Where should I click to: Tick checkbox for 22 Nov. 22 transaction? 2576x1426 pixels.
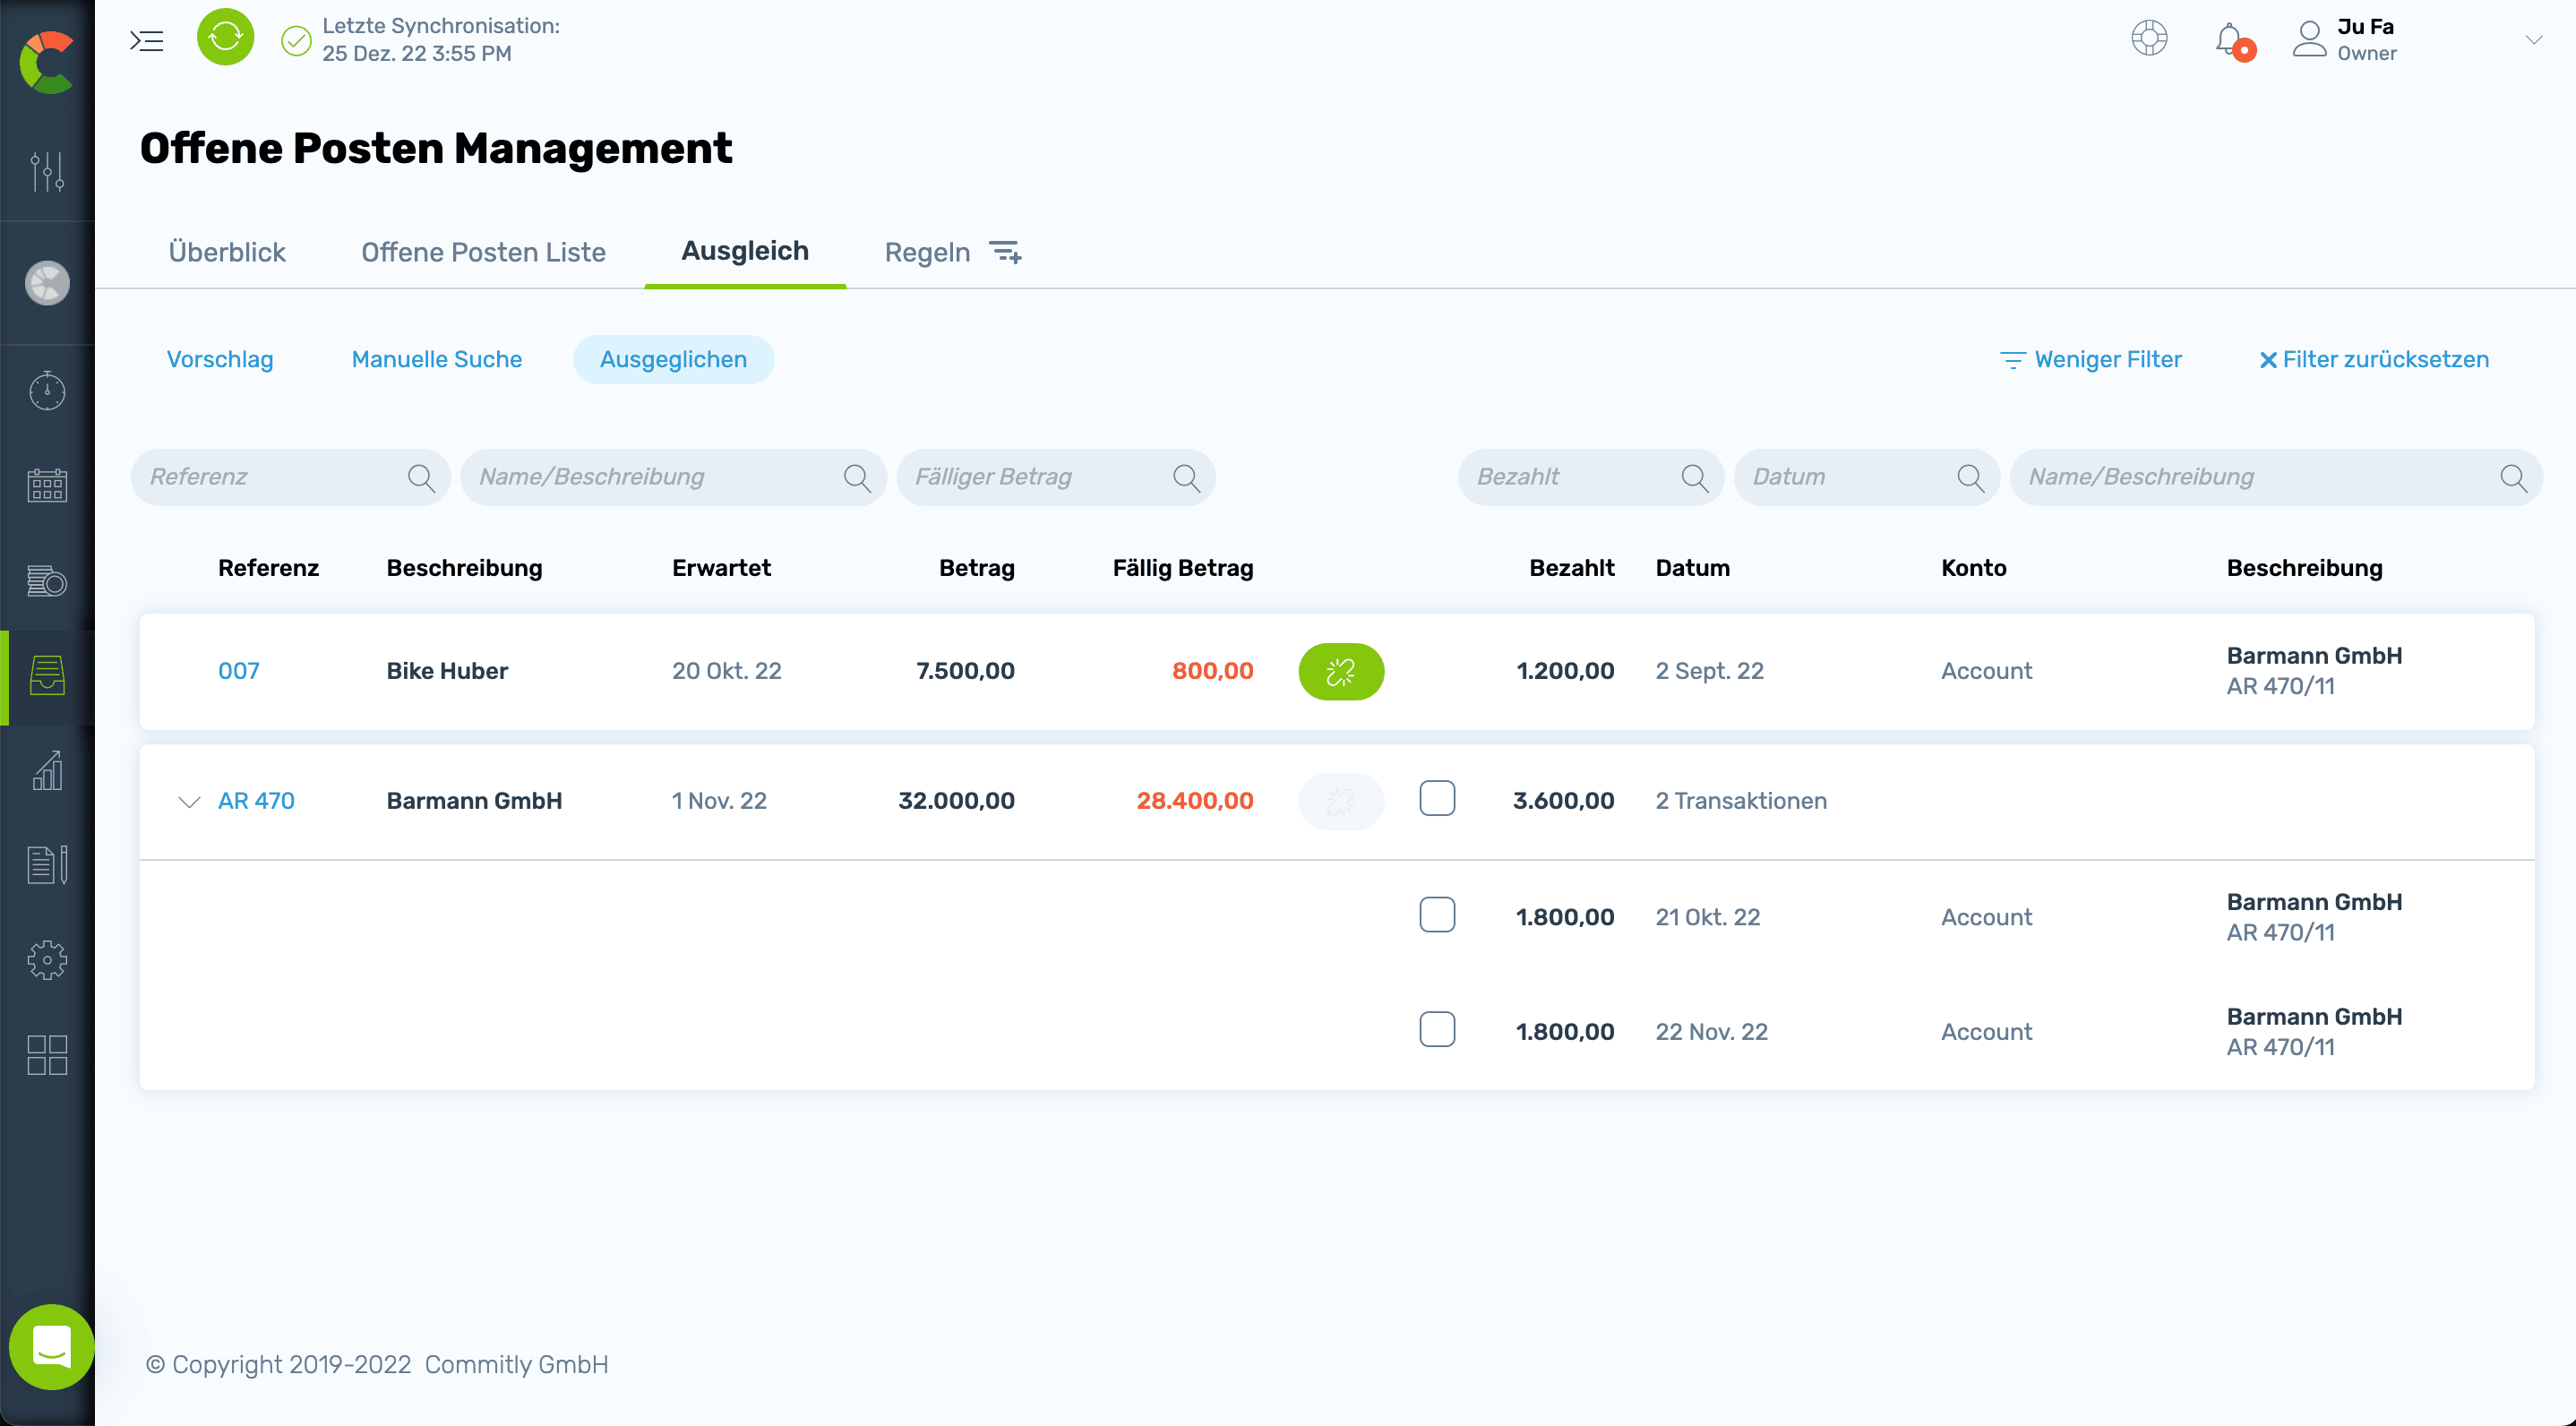pos(1437,1030)
